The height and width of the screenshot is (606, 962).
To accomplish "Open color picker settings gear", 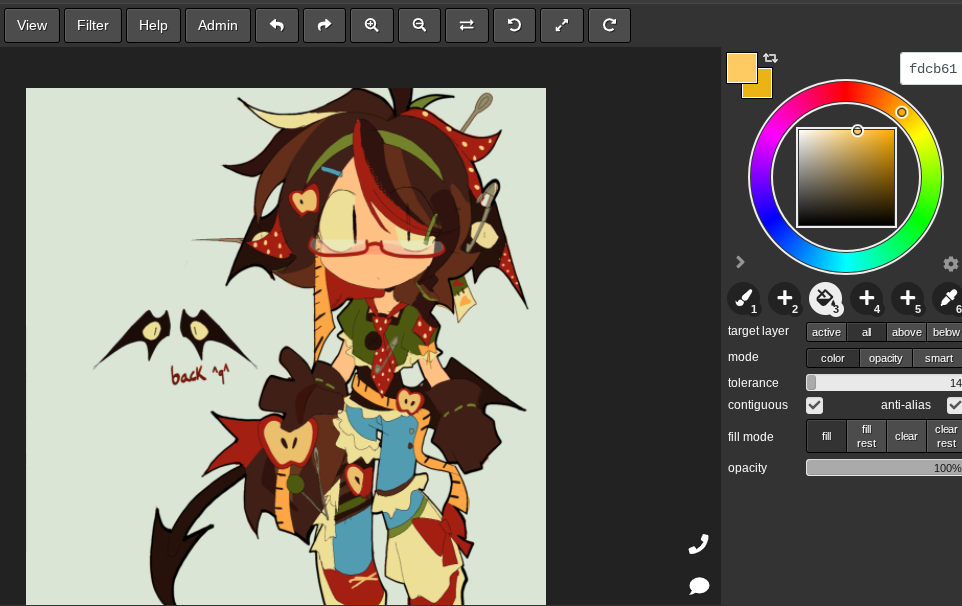I will (x=950, y=264).
